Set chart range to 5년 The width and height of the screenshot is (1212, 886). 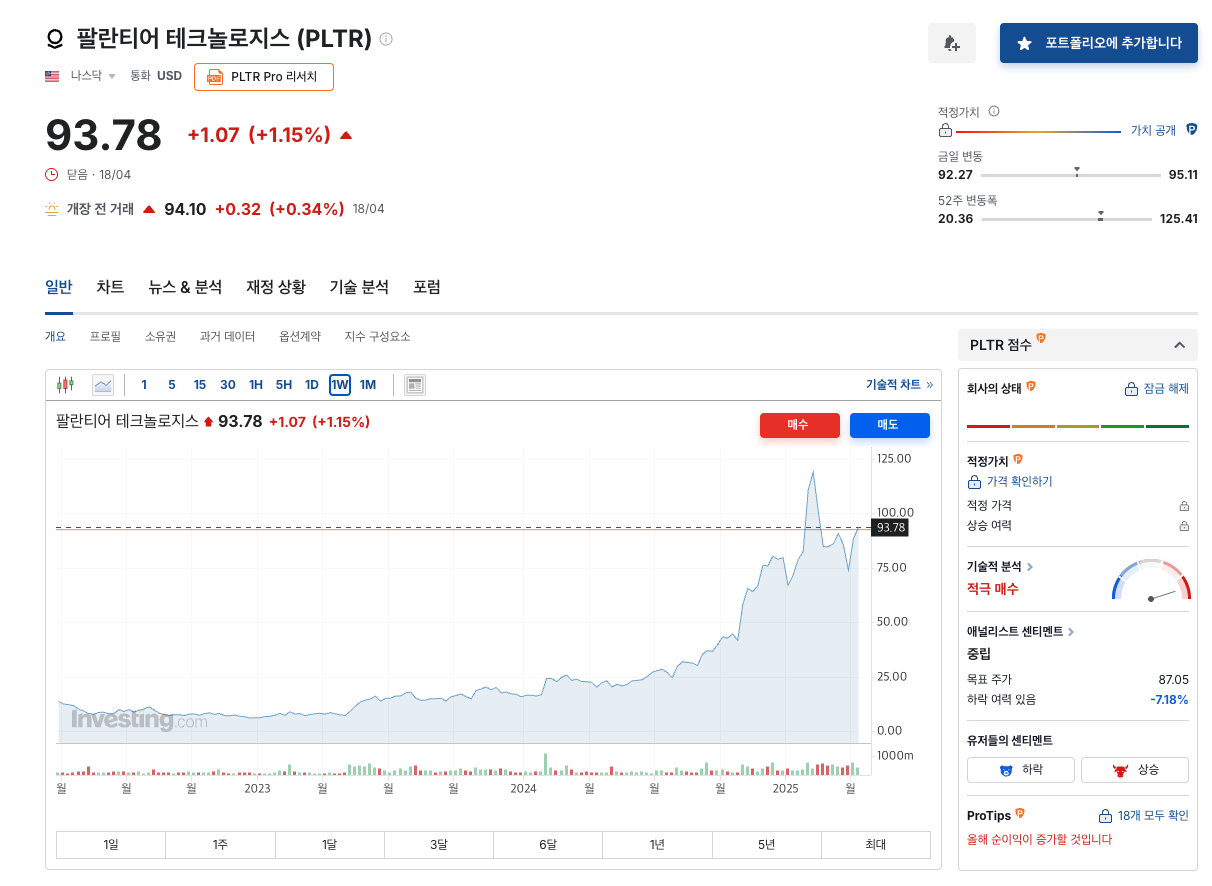click(x=767, y=845)
